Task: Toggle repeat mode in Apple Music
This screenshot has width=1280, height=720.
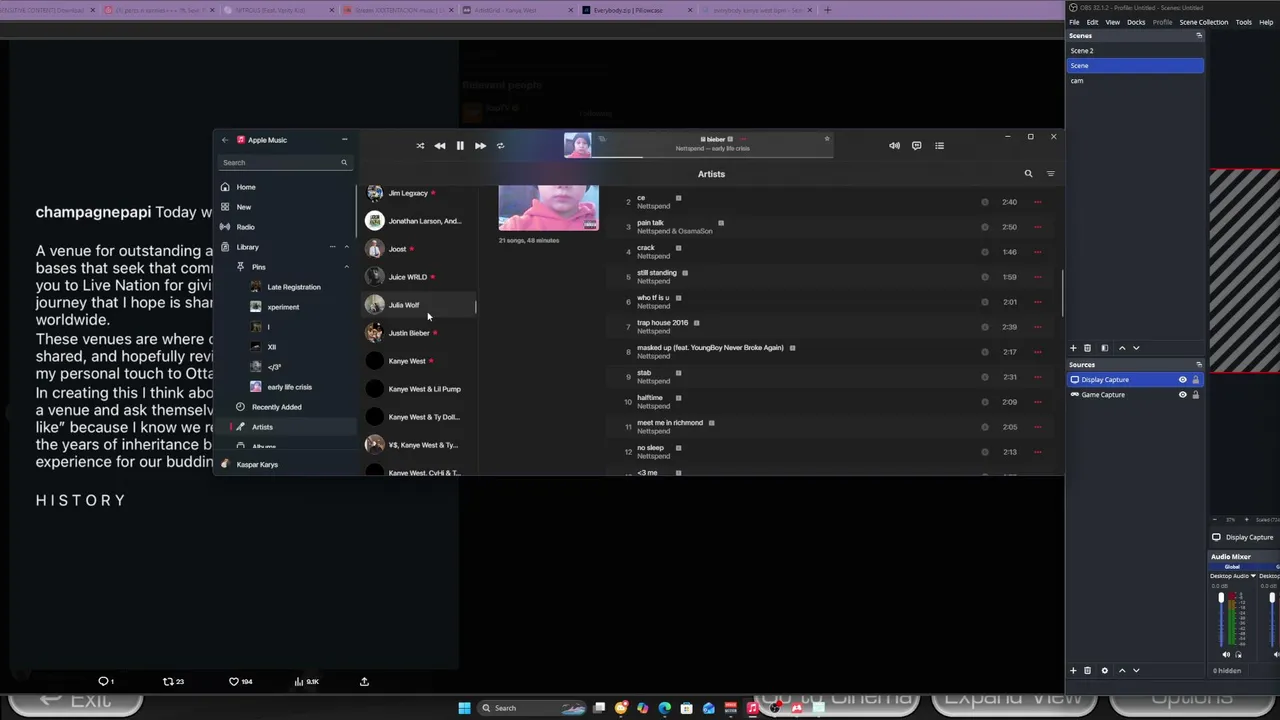Action: (500, 146)
